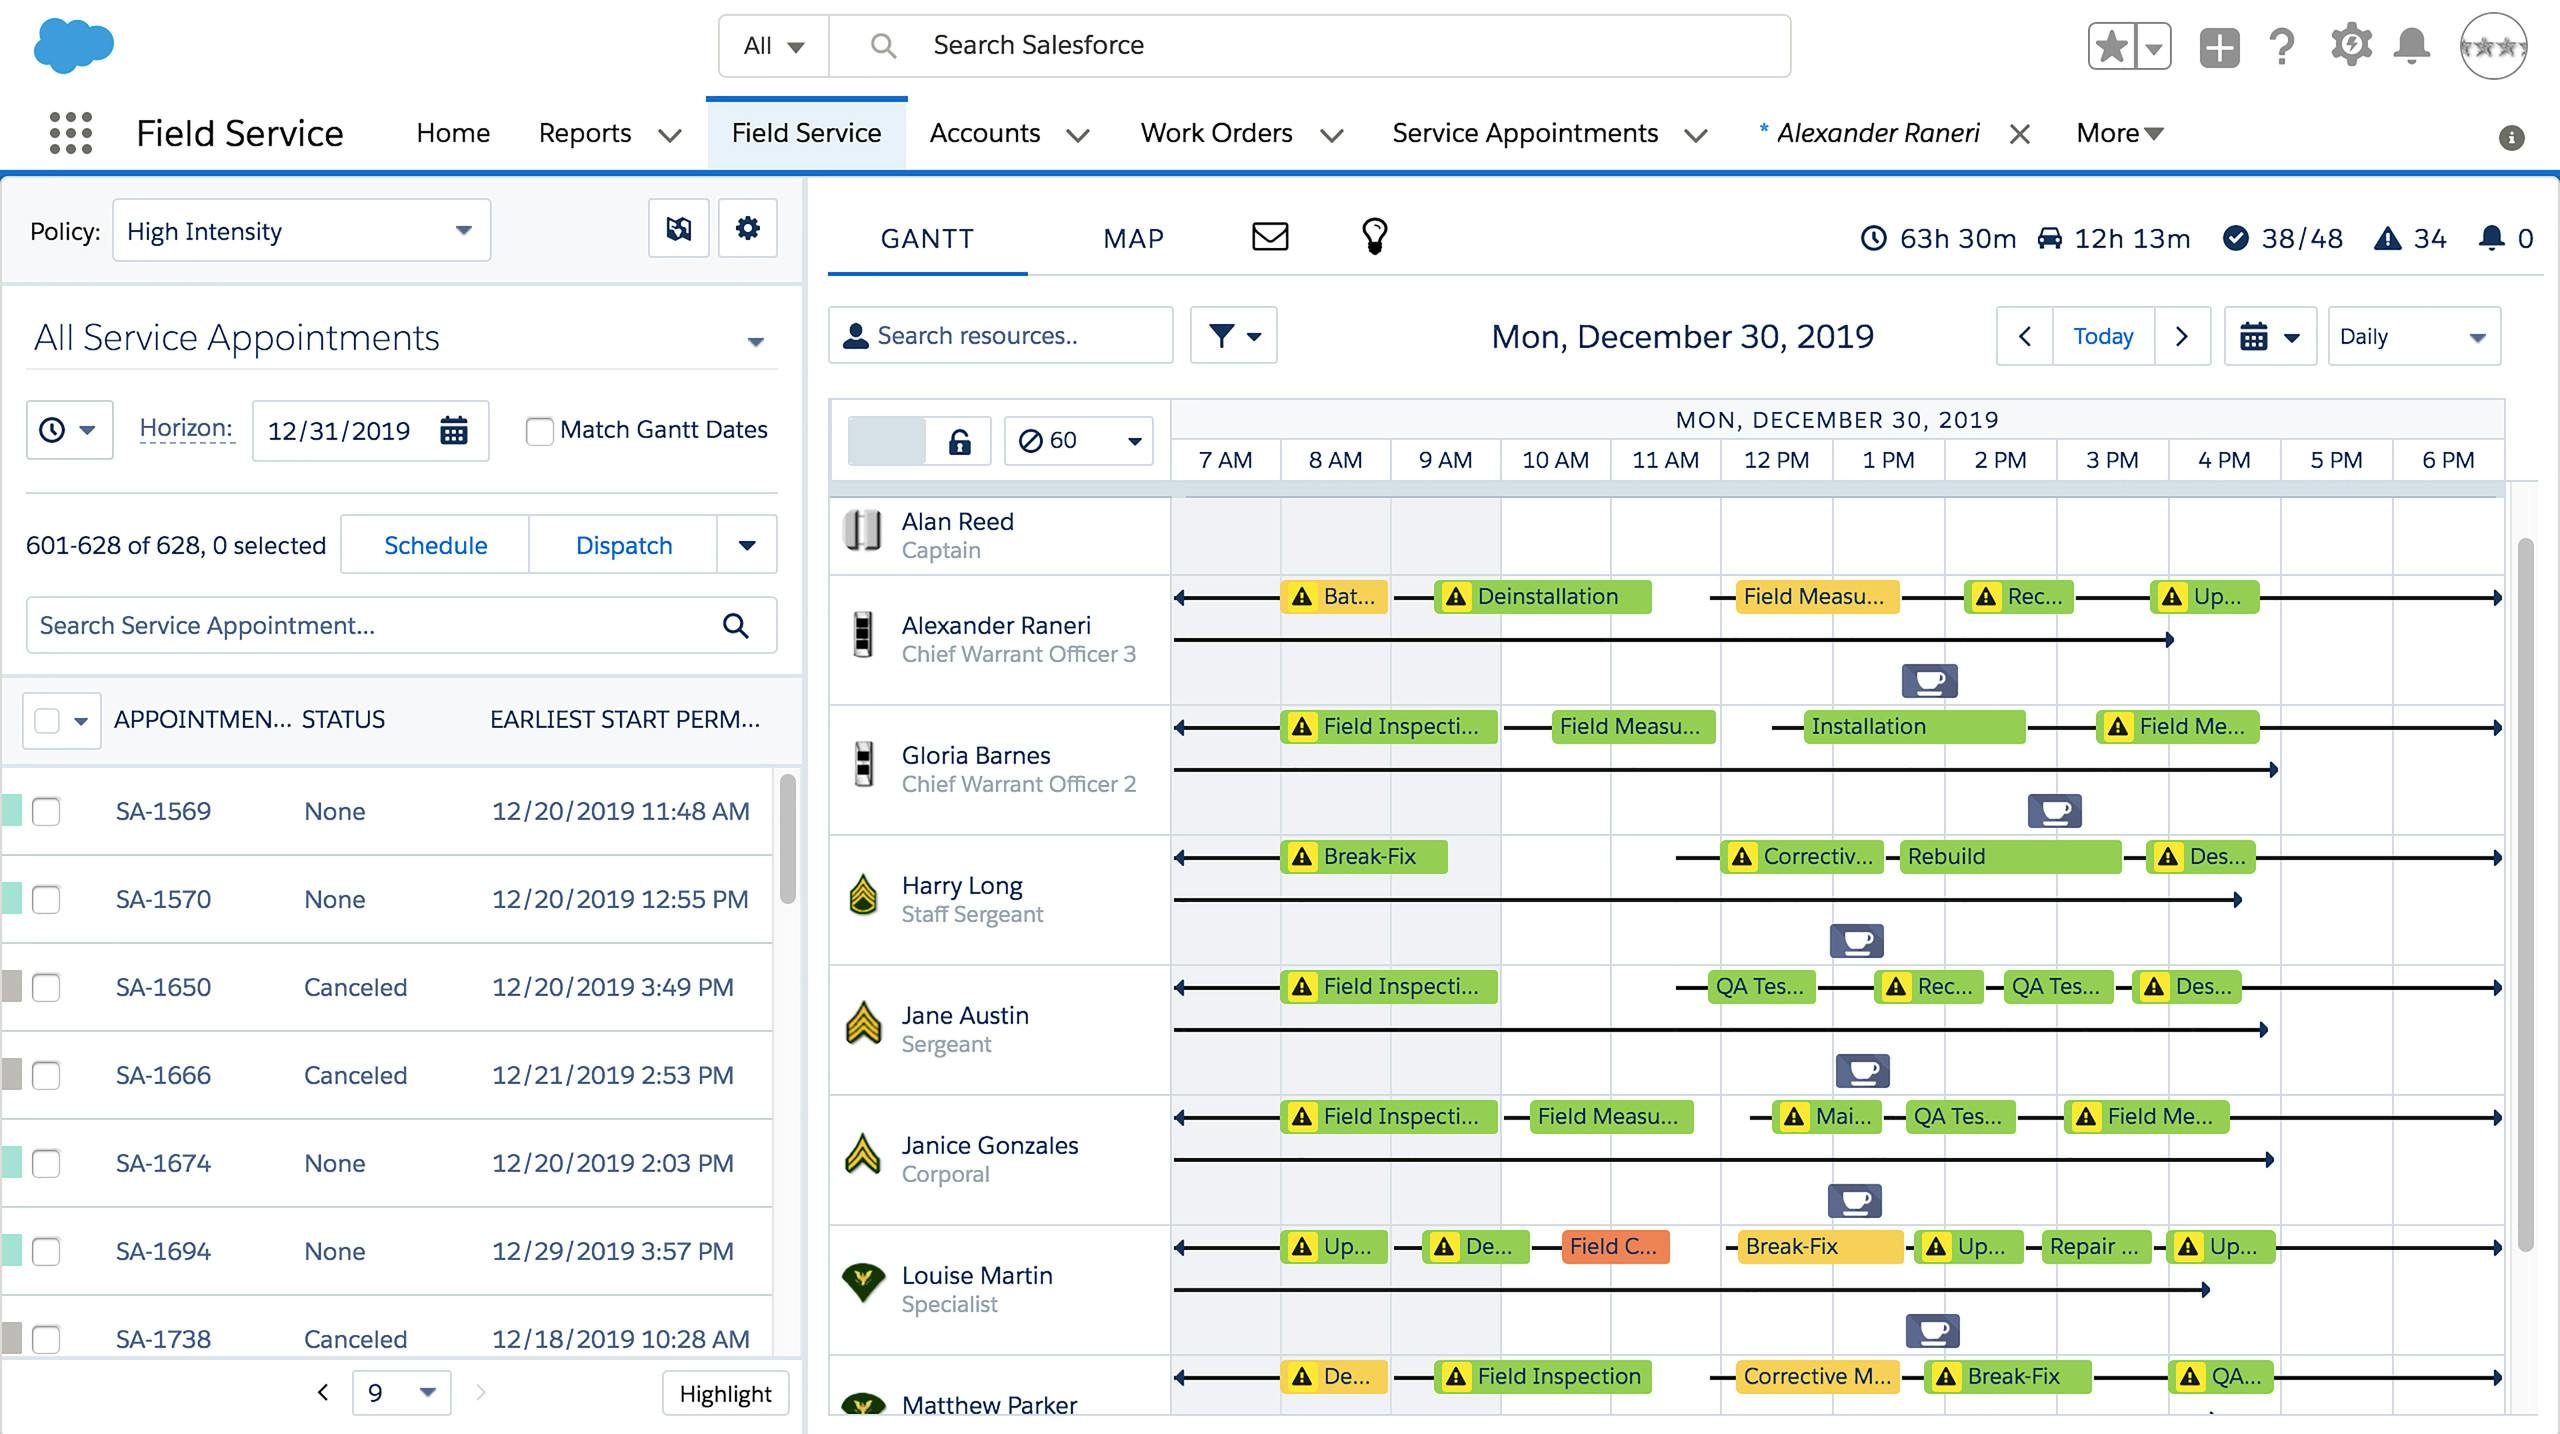Open the notifications bell in header
Image resolution: width=2560 pixels, height=1434 pixels.
tap(2412, 46)
